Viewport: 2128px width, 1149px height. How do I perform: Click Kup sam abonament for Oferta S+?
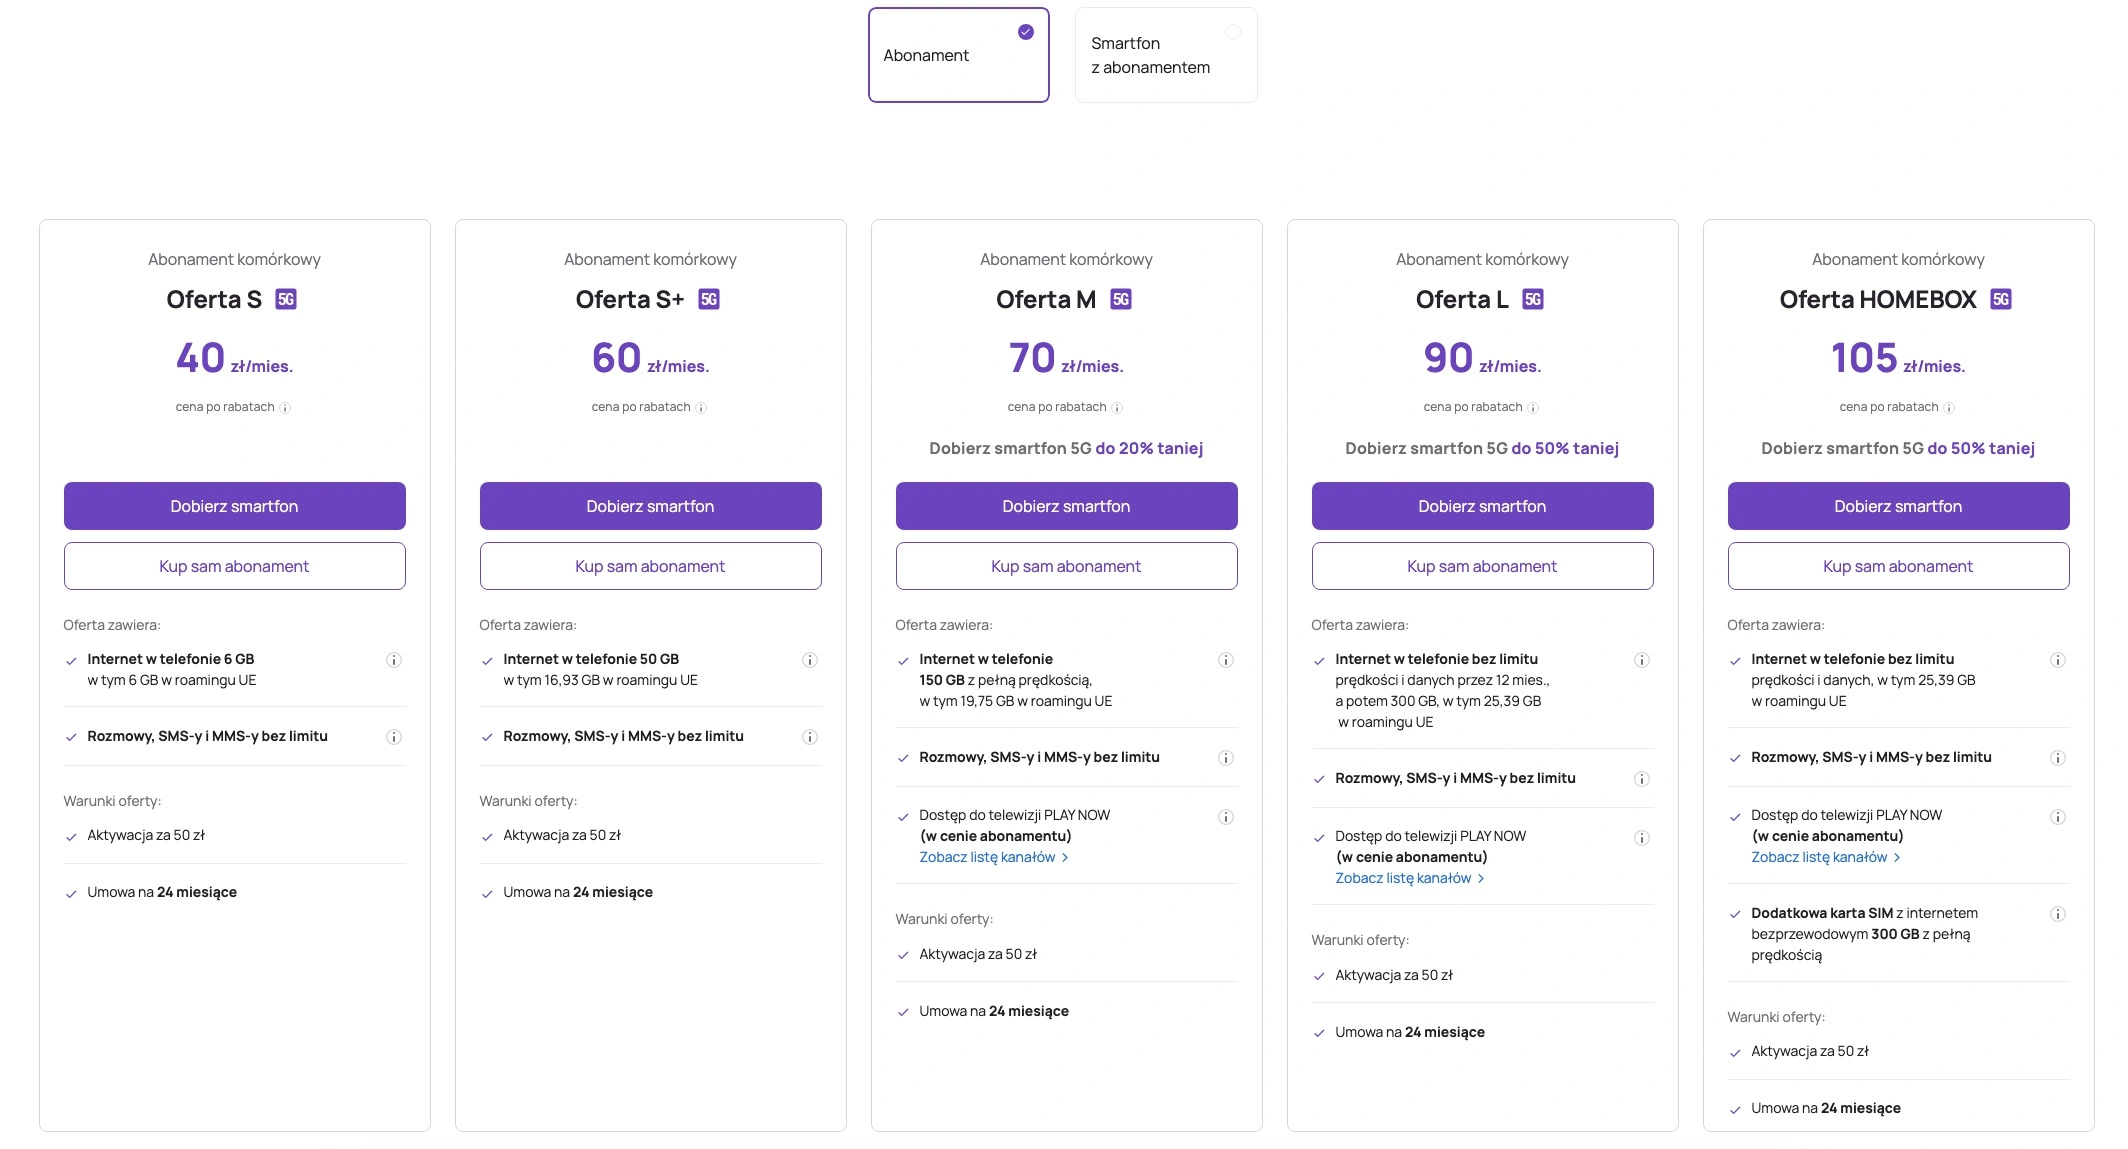point(651,566)
